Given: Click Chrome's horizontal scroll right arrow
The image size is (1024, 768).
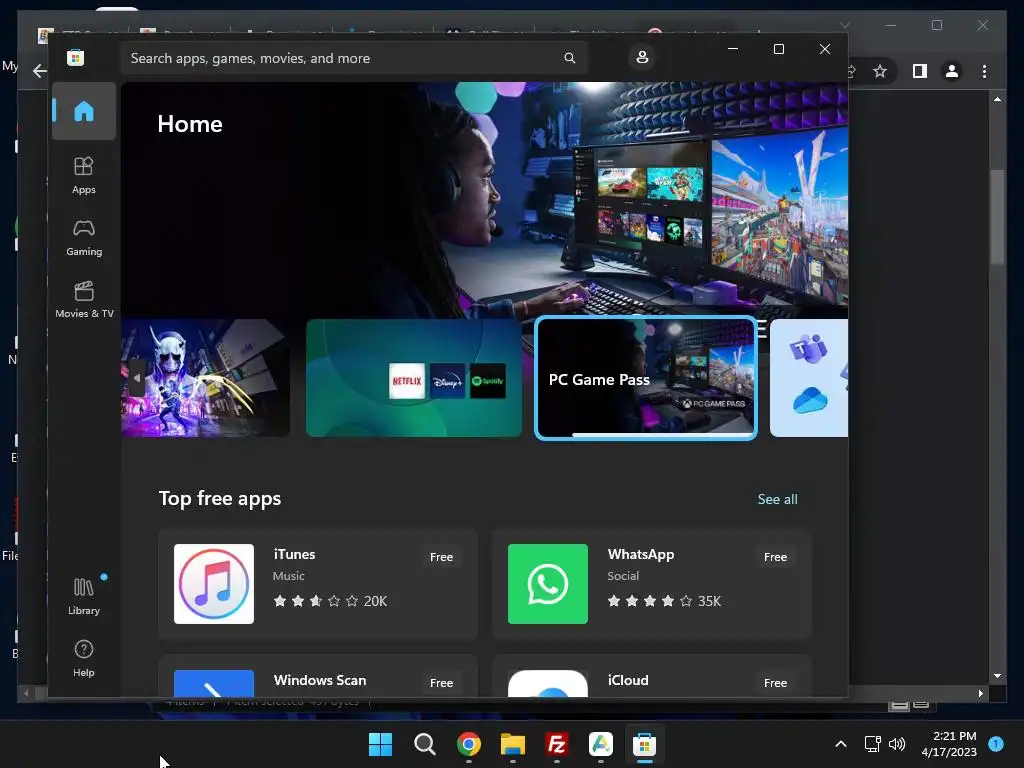Looking at the screenshot, I should [x=981, y=694].
